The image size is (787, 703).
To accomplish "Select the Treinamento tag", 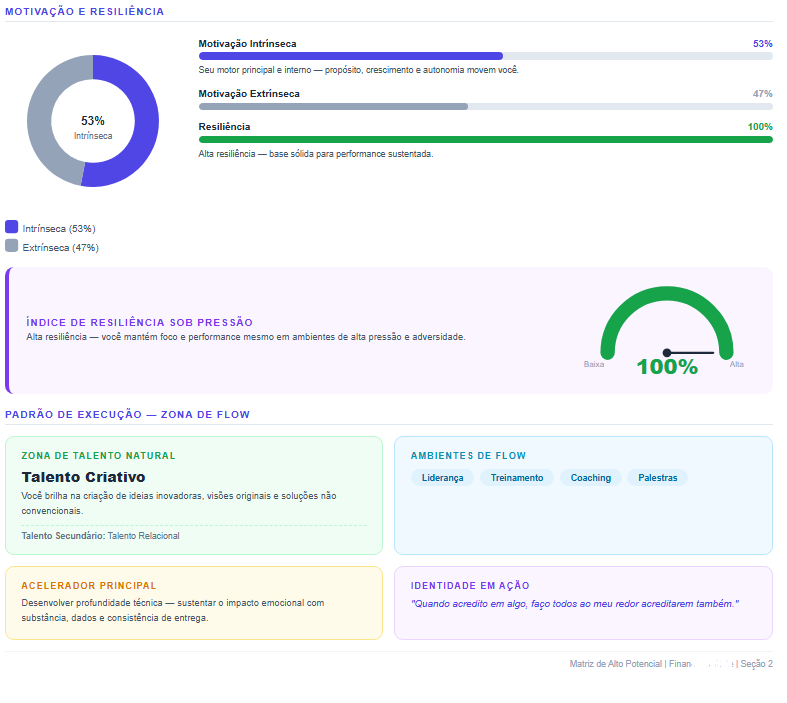I will (x=517, y=478).
